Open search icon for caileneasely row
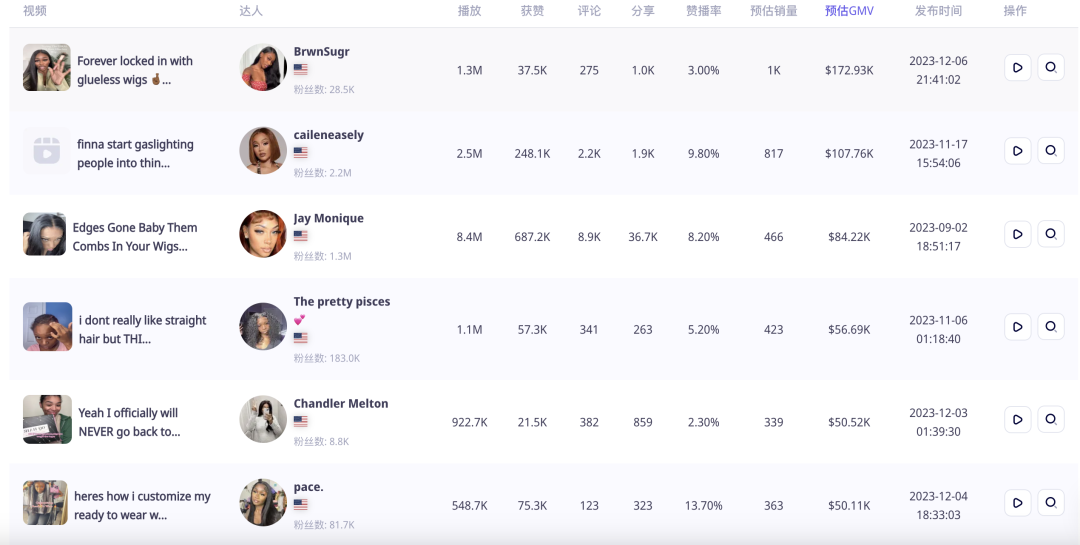The width and height of the screenshot is (1080, 545). pyautogui.click(x=1051, y=152)
